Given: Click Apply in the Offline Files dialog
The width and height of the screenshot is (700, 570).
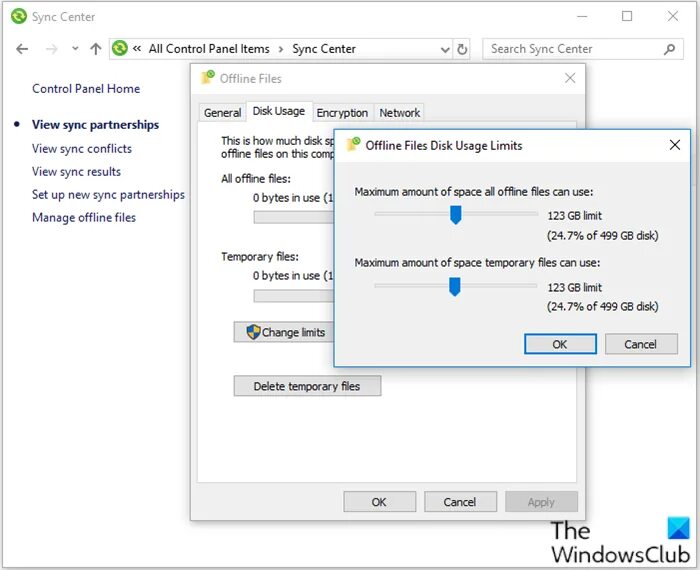Looking at the screenshot, I should click(541, 502).
